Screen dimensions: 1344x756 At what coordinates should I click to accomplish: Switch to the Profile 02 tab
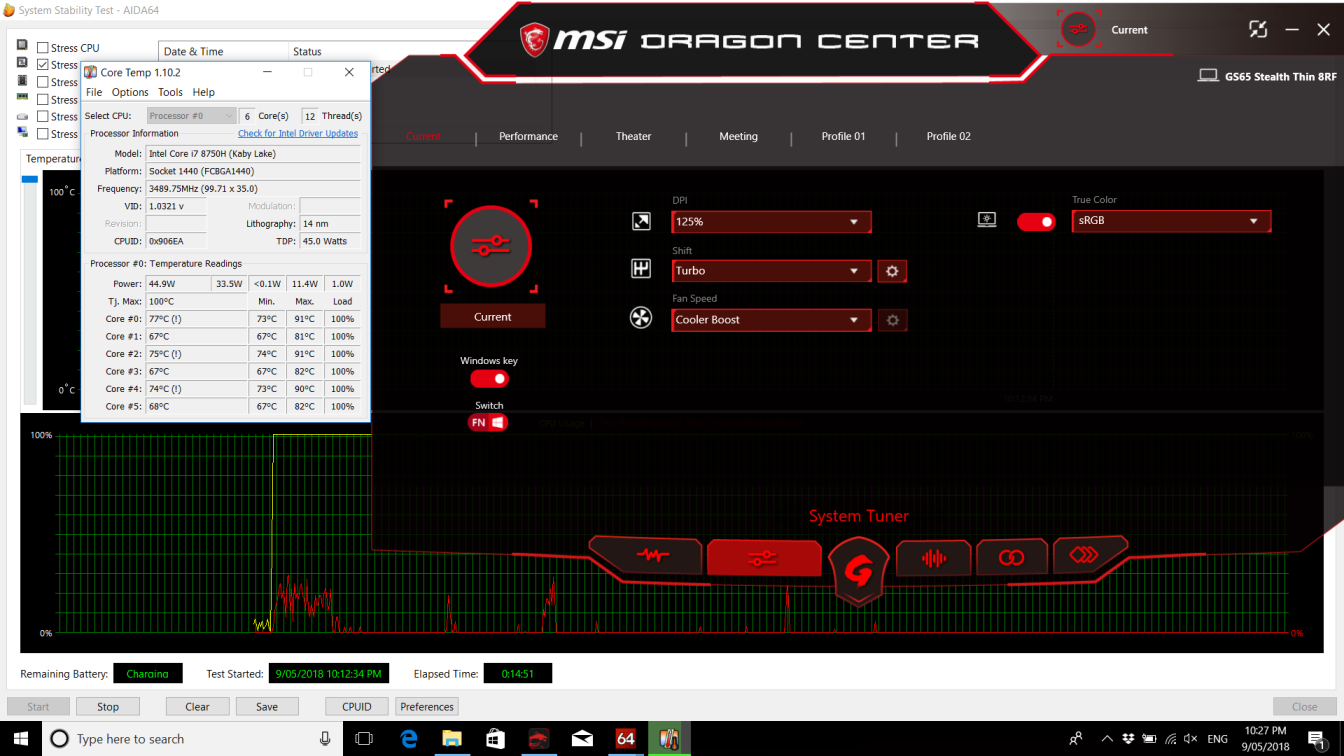point(948,136)
